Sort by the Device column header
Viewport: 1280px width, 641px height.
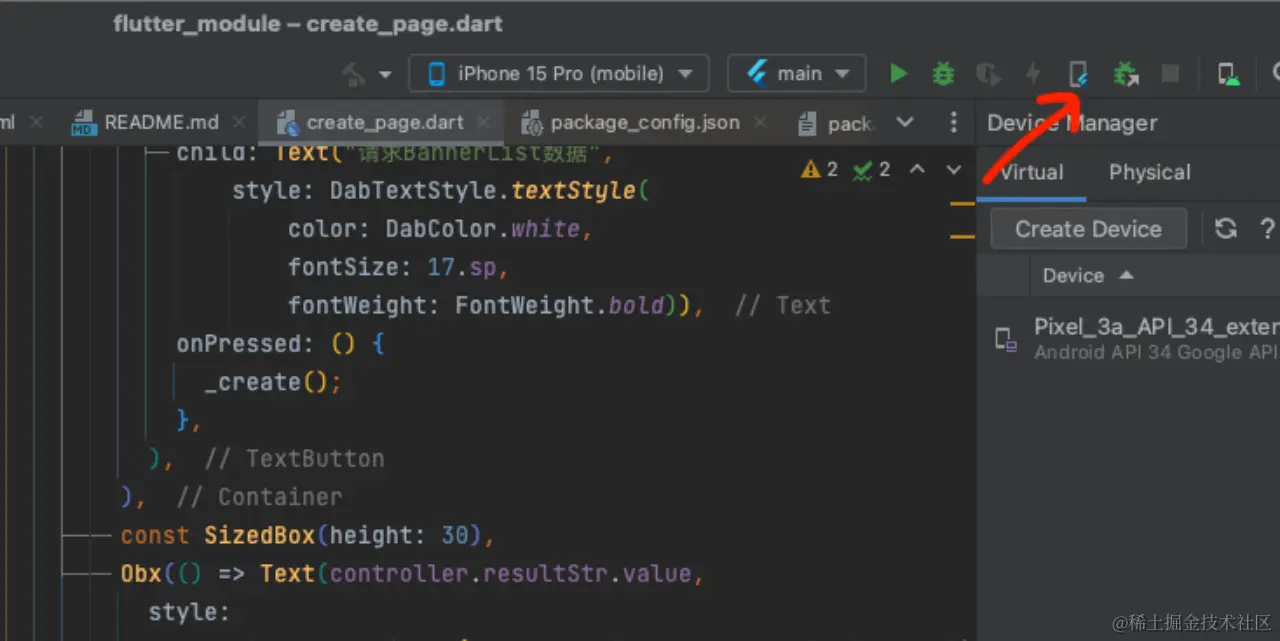click(x=1088, y=275)
